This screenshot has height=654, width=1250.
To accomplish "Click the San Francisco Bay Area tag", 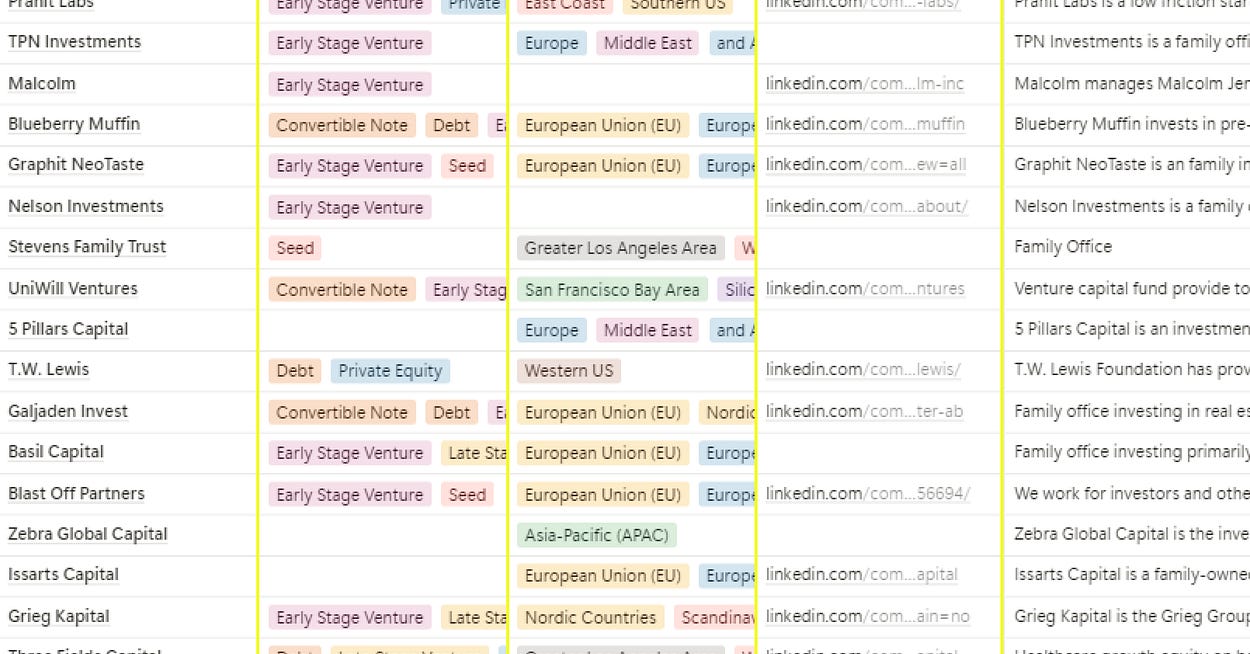I will click(x=612, y=290).
